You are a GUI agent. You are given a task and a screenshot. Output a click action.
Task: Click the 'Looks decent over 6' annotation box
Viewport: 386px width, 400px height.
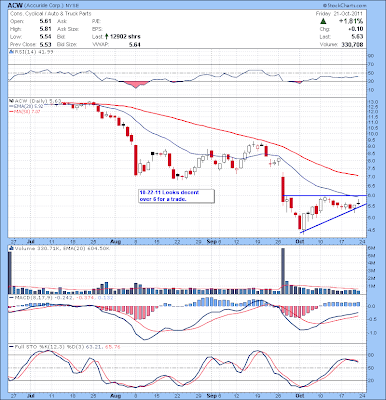point(176,196)
